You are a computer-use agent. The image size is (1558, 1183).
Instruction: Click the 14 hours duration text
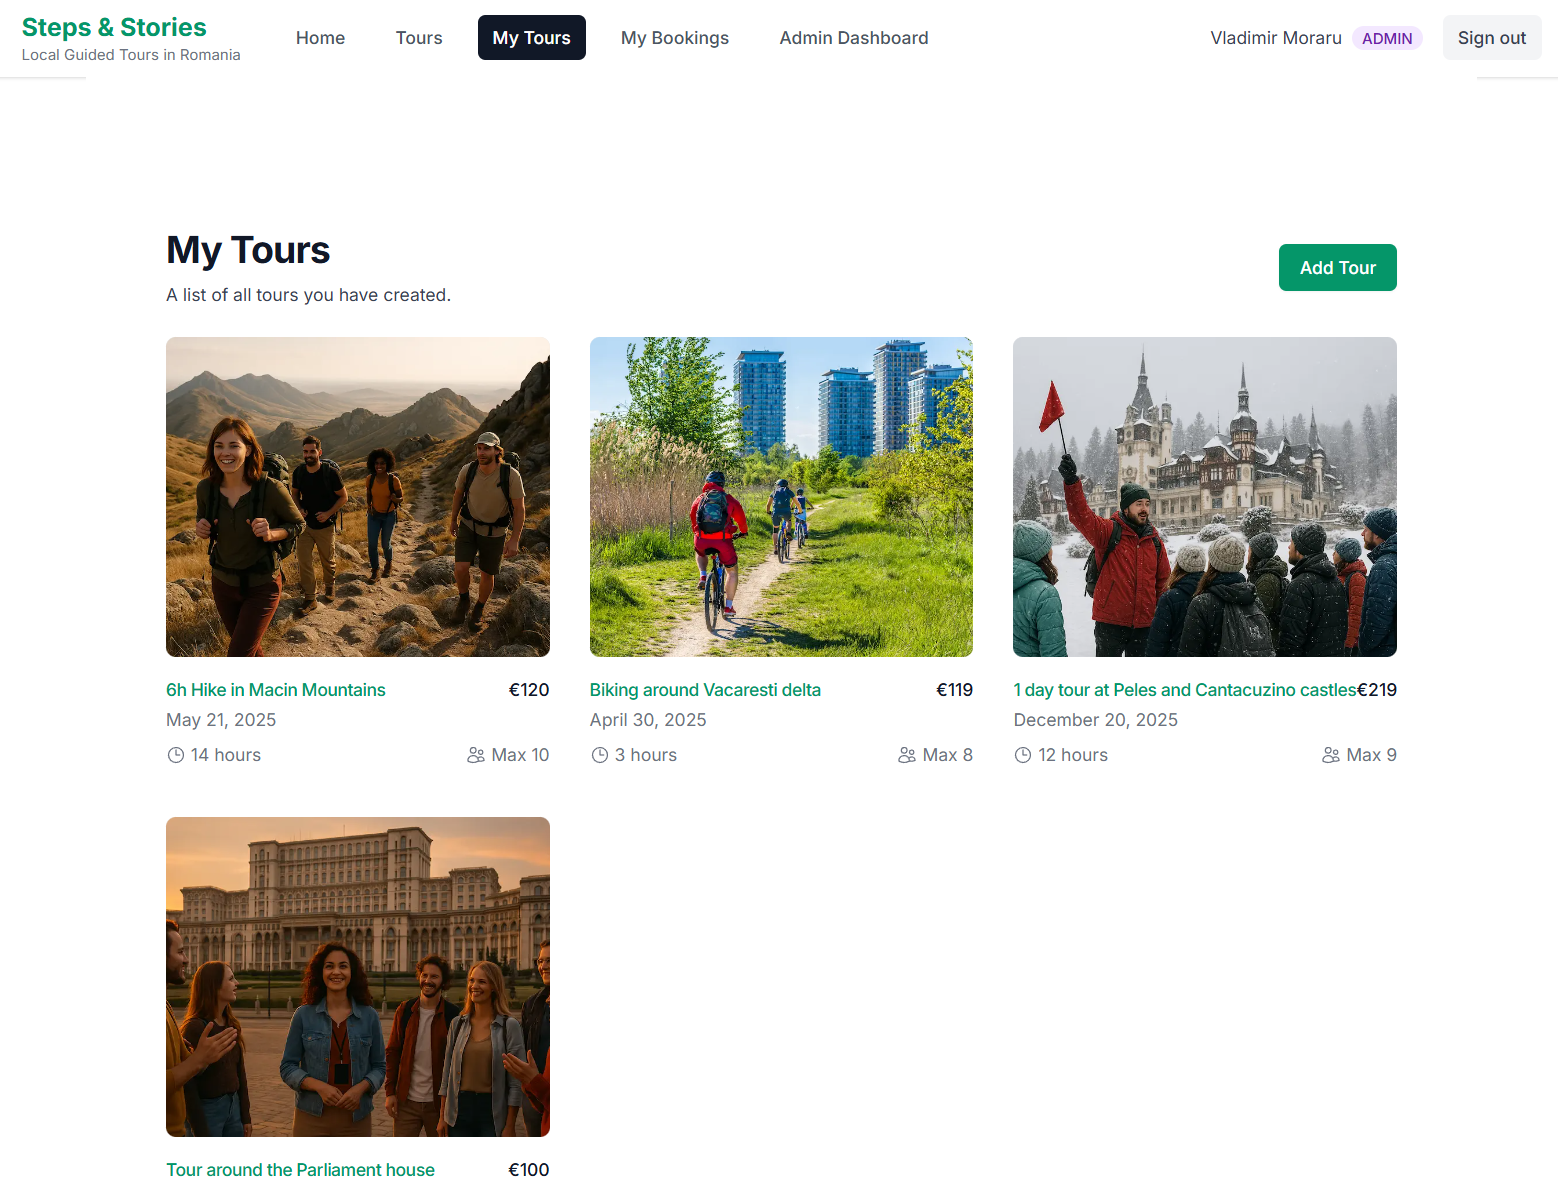226,755
